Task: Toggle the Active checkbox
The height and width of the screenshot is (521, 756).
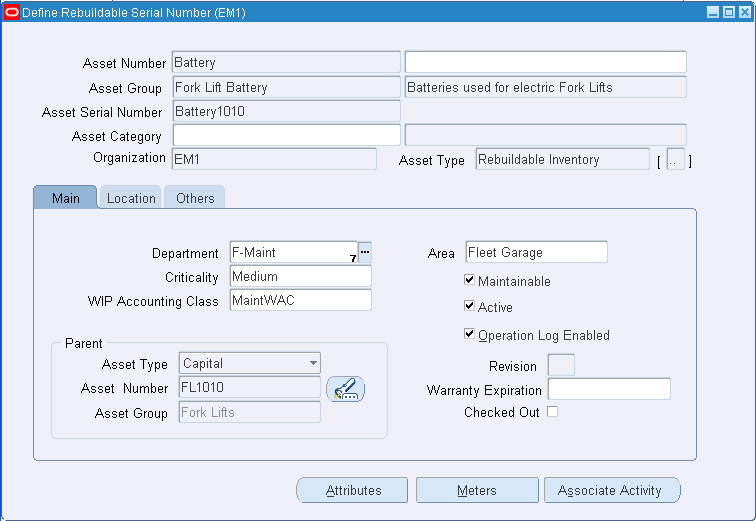Action: [469, 306]
